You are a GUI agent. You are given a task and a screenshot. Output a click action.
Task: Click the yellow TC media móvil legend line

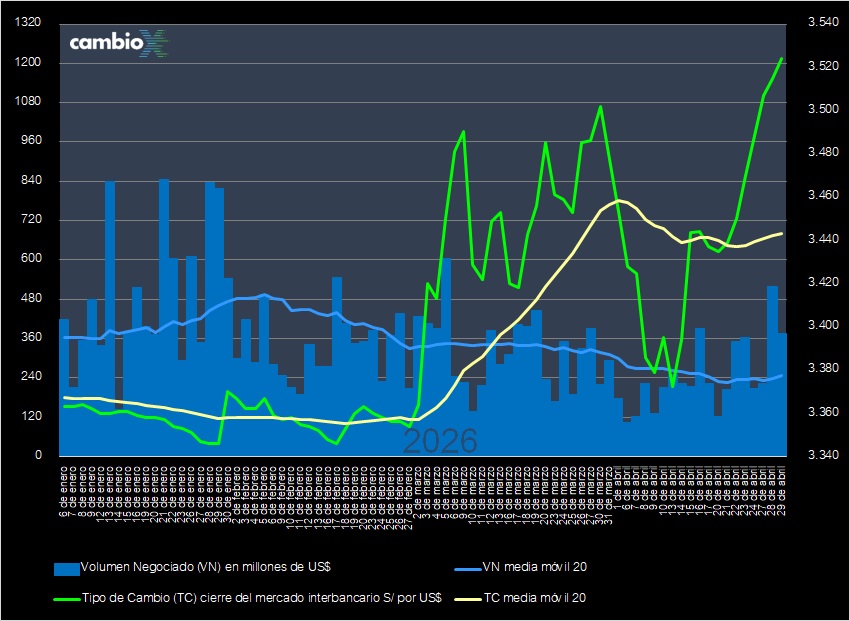467,599
